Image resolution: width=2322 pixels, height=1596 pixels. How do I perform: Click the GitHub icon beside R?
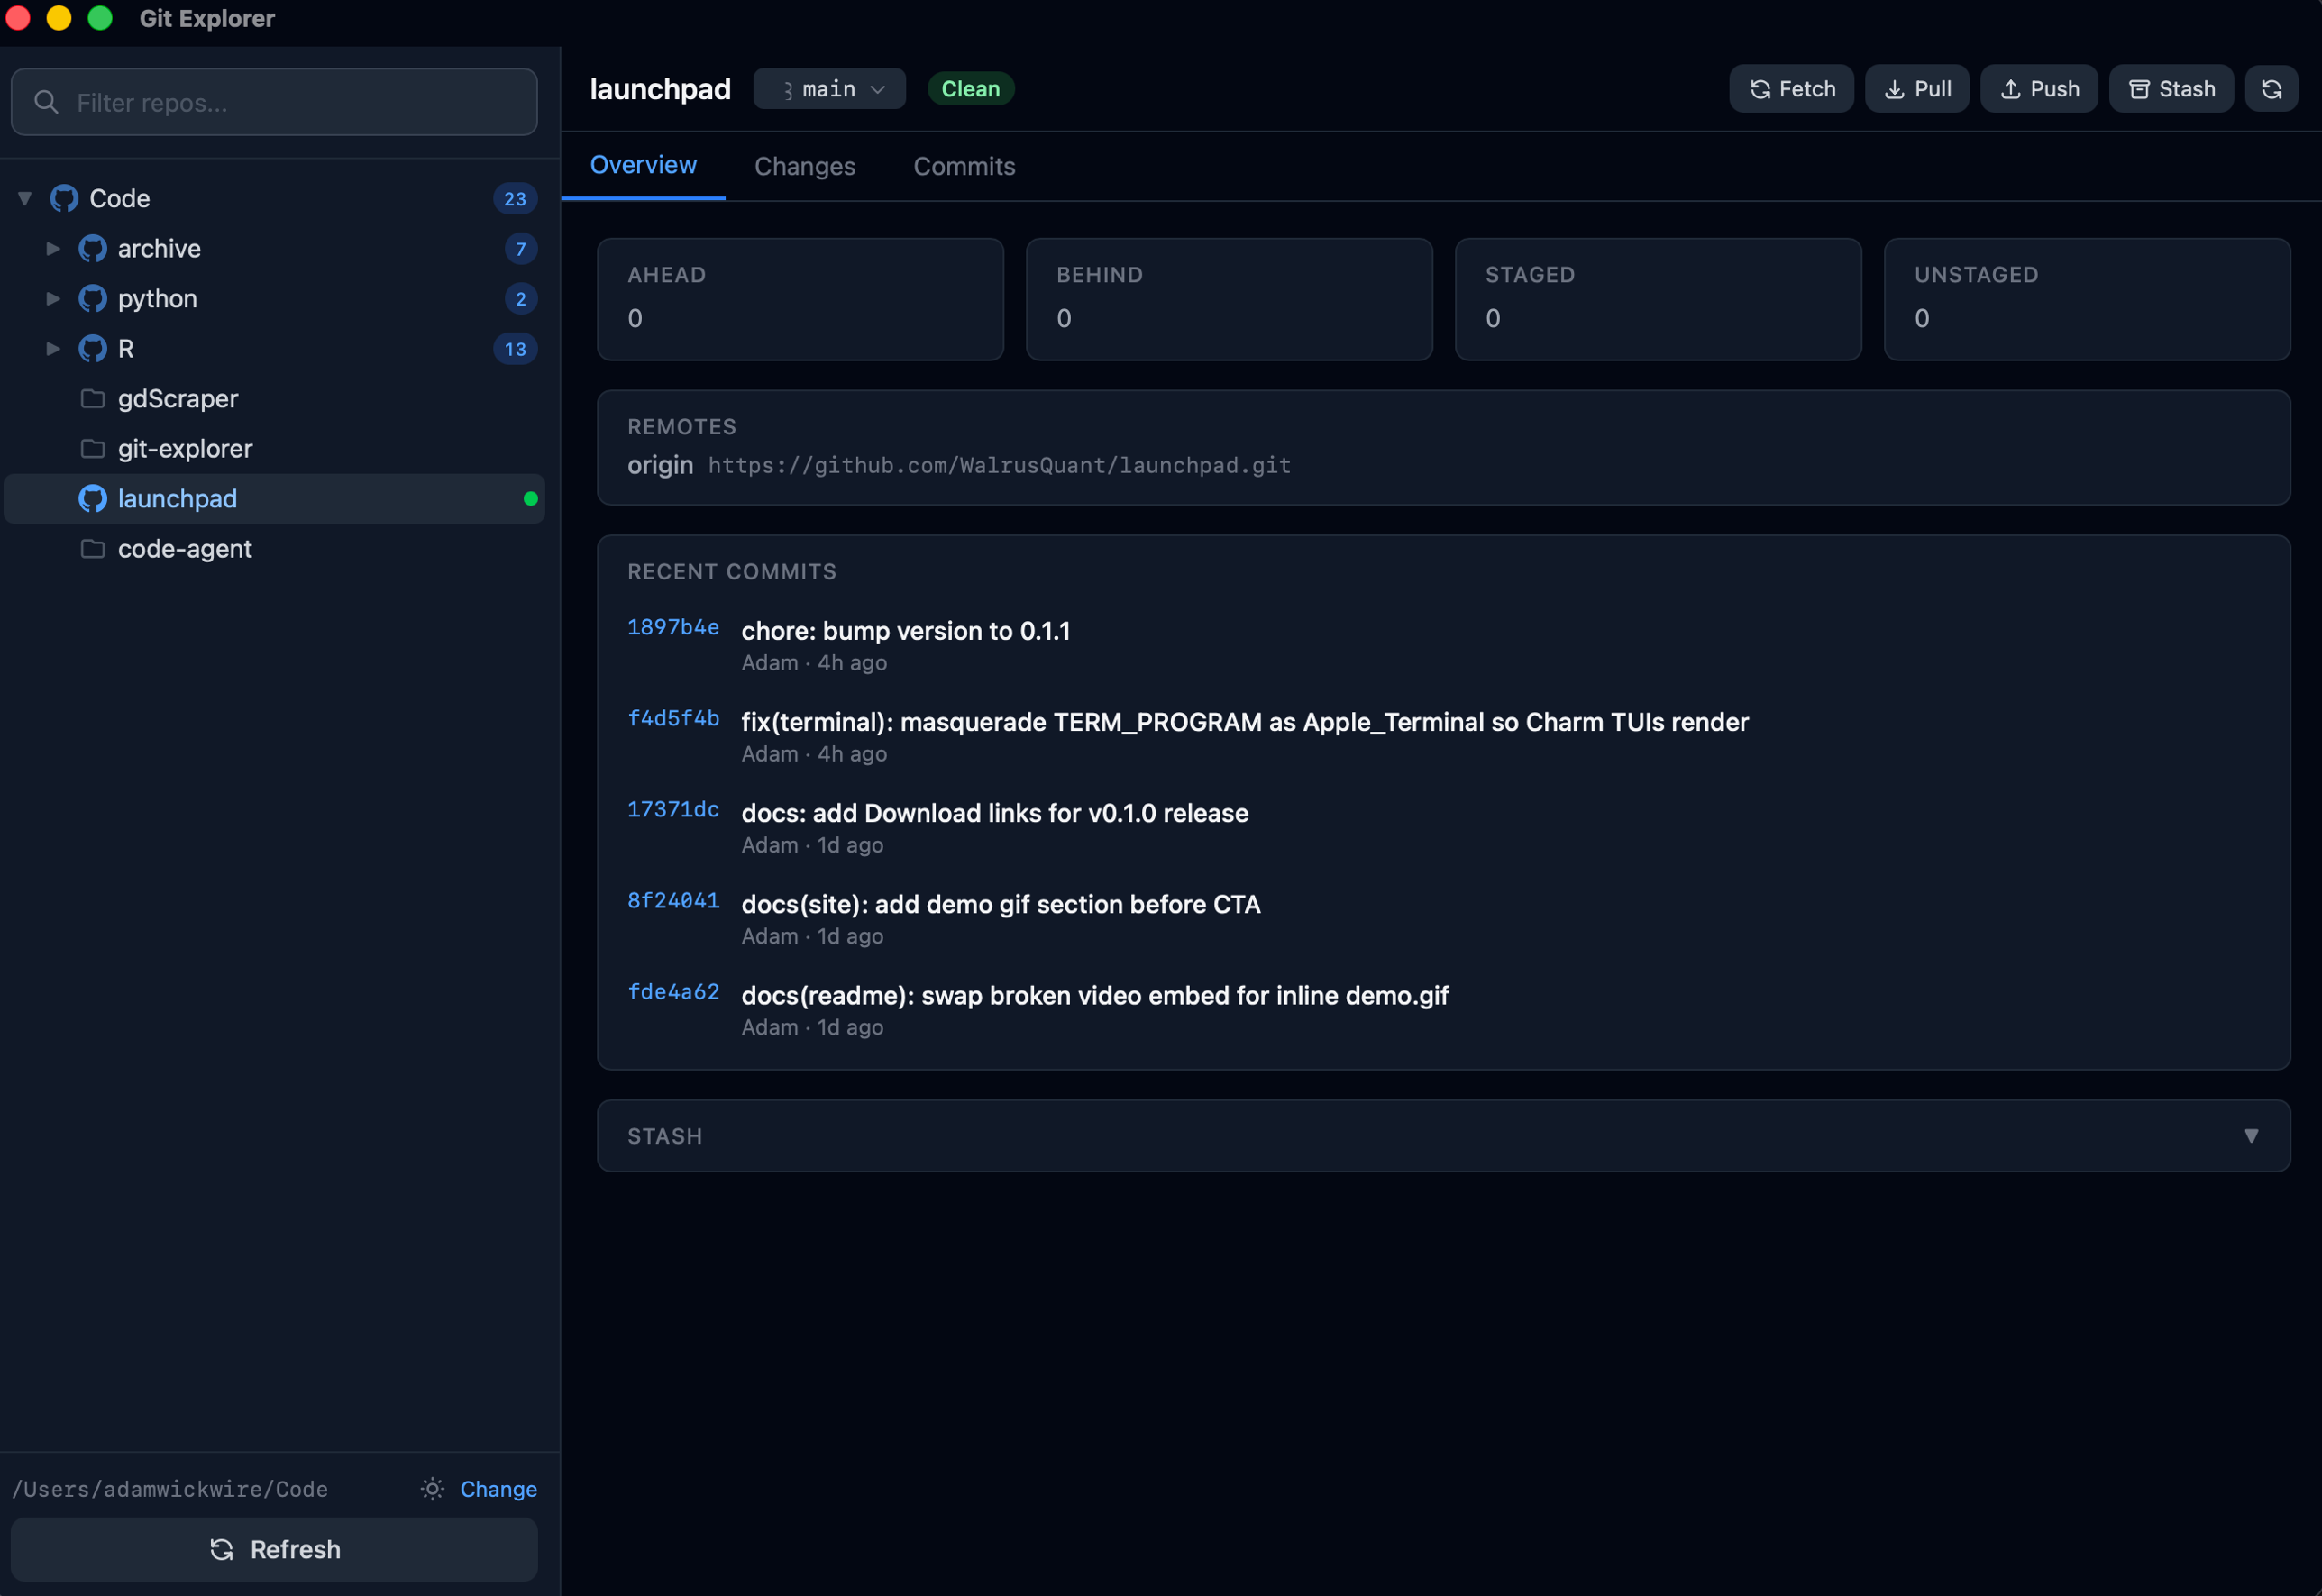click(93, 348)
